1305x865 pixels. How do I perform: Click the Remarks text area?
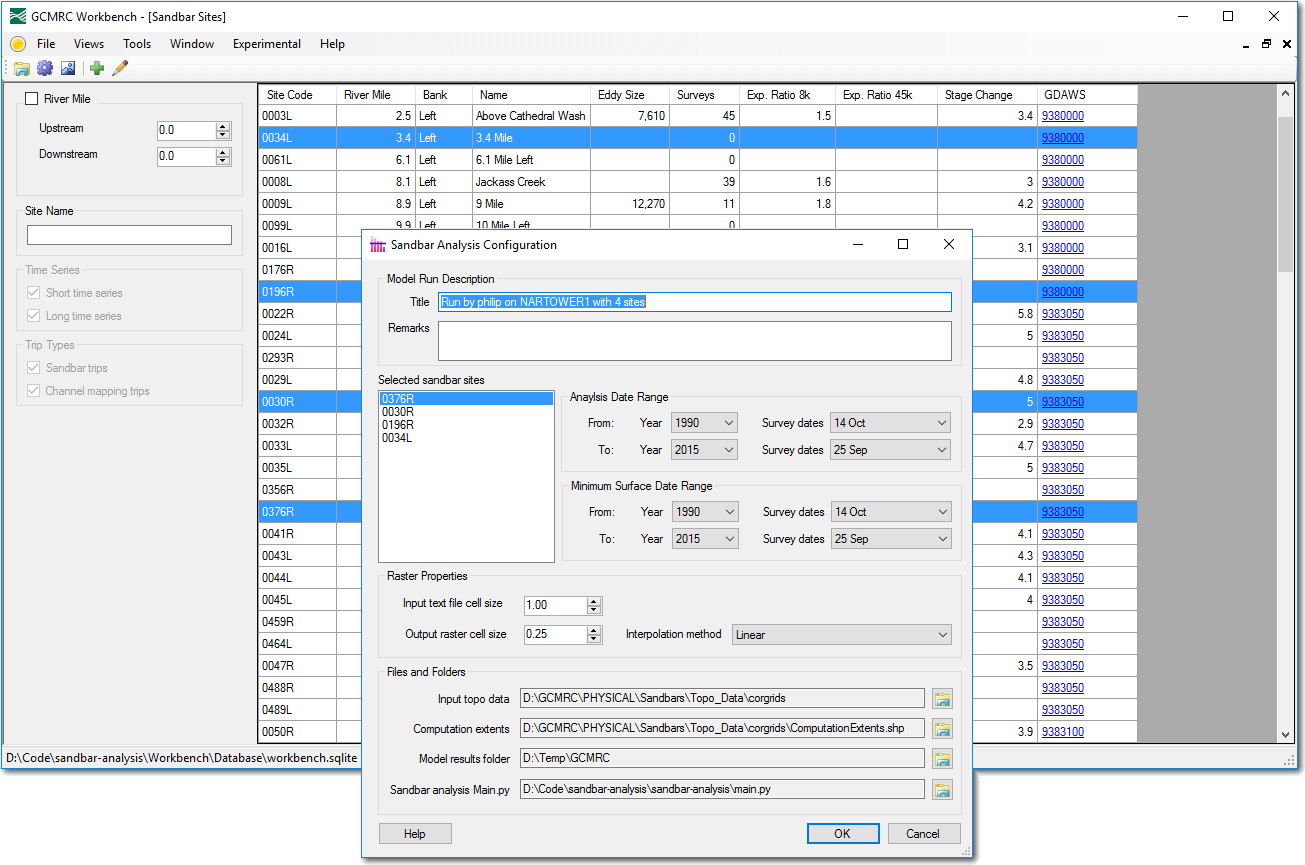695,341
